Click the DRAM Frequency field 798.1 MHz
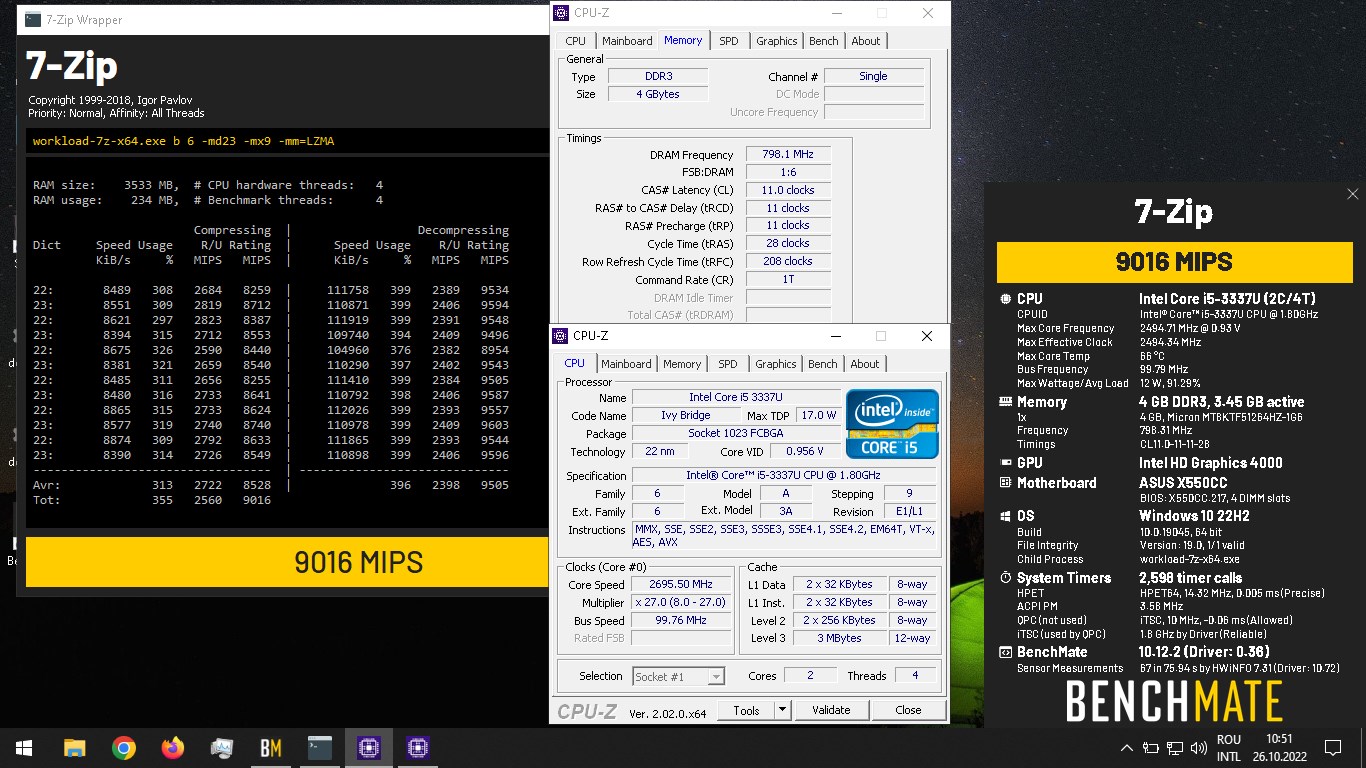Screen dimensions: 1366x768 (788, 155)
